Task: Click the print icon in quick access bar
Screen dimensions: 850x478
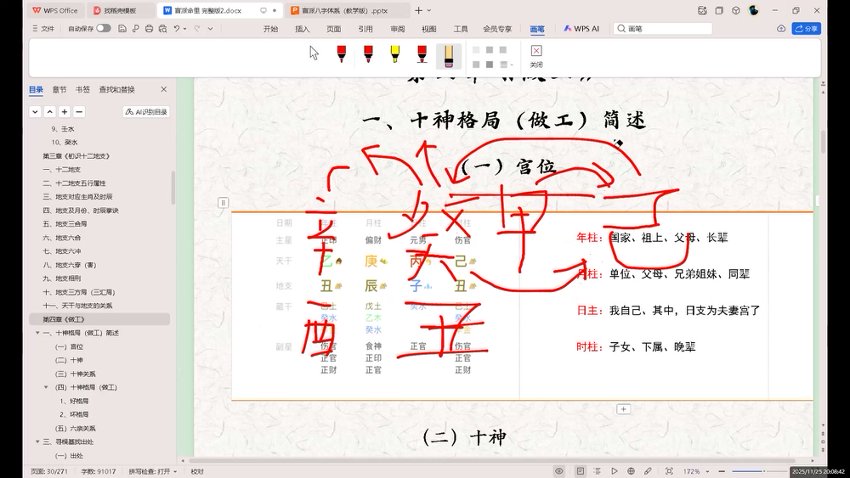Action: pos(149,28)
